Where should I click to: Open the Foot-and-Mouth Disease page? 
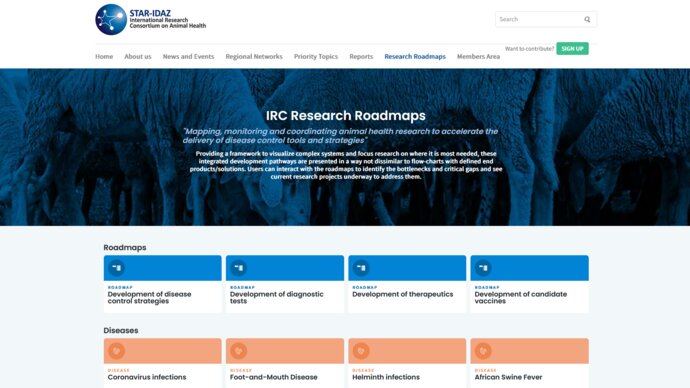(x=285, y=363)
